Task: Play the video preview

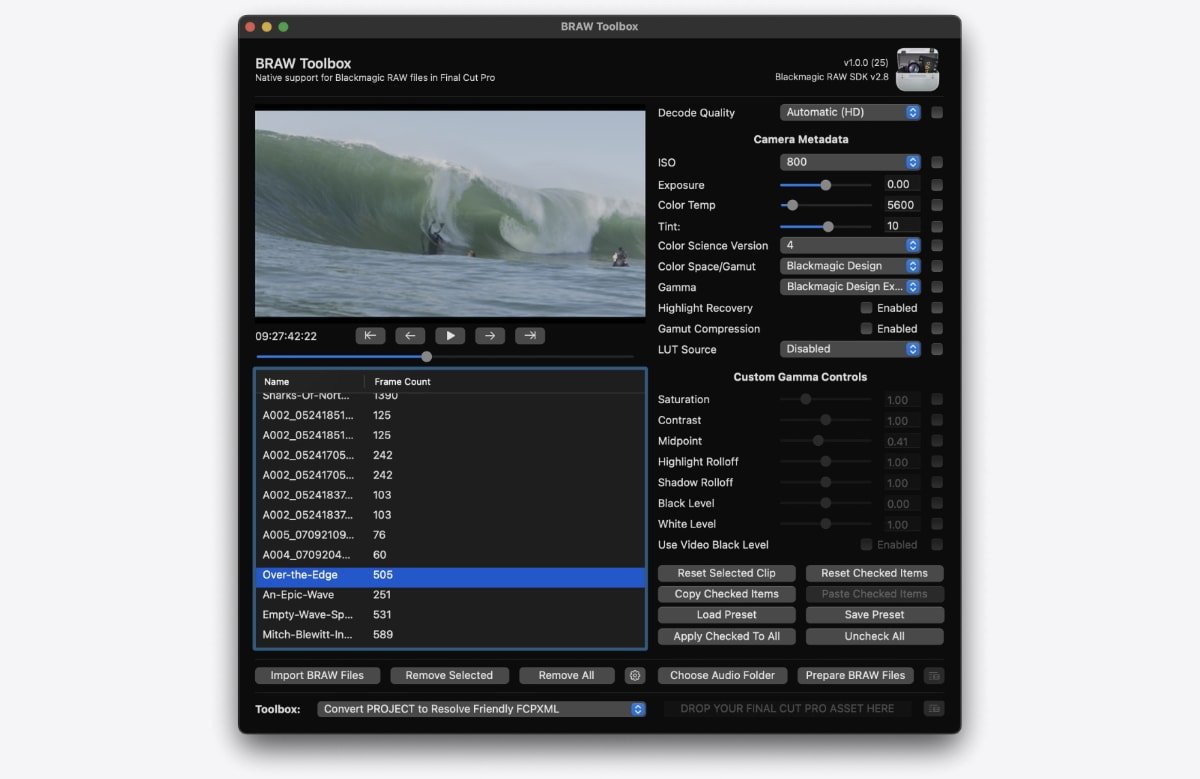Action: pyautogui.click(x=449, y=336)
